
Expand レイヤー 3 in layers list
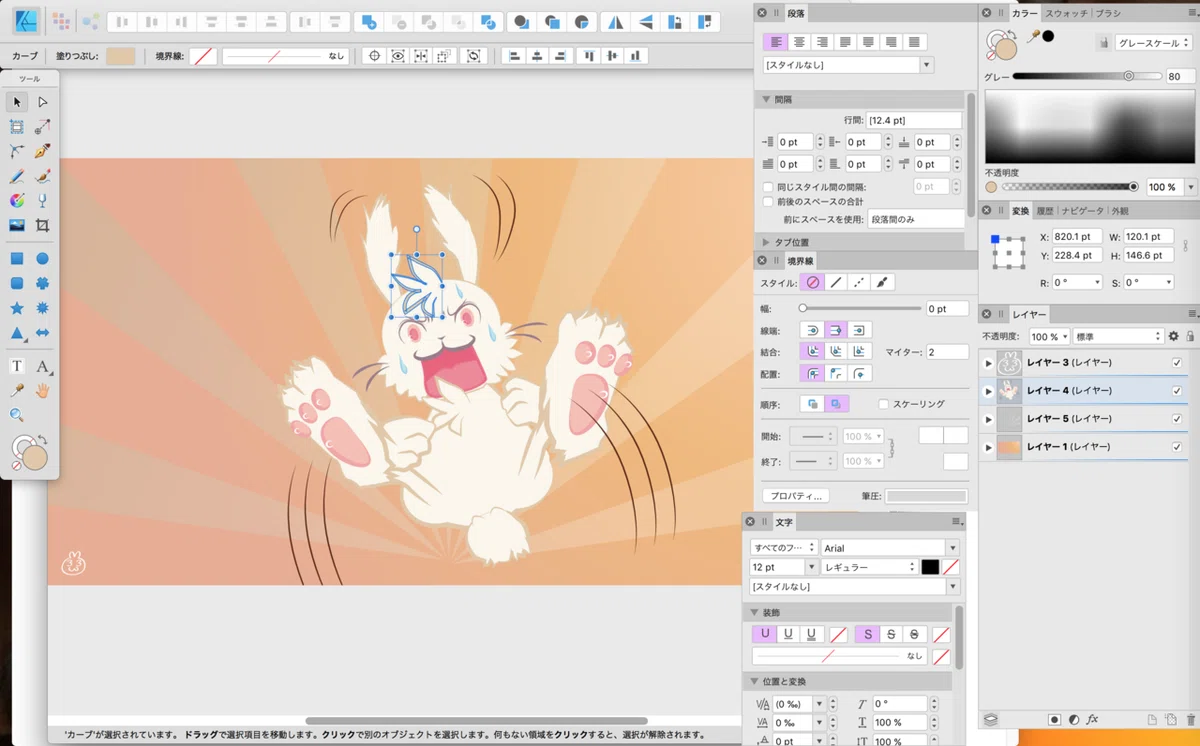pyautogui.click(x=988, y=363)
